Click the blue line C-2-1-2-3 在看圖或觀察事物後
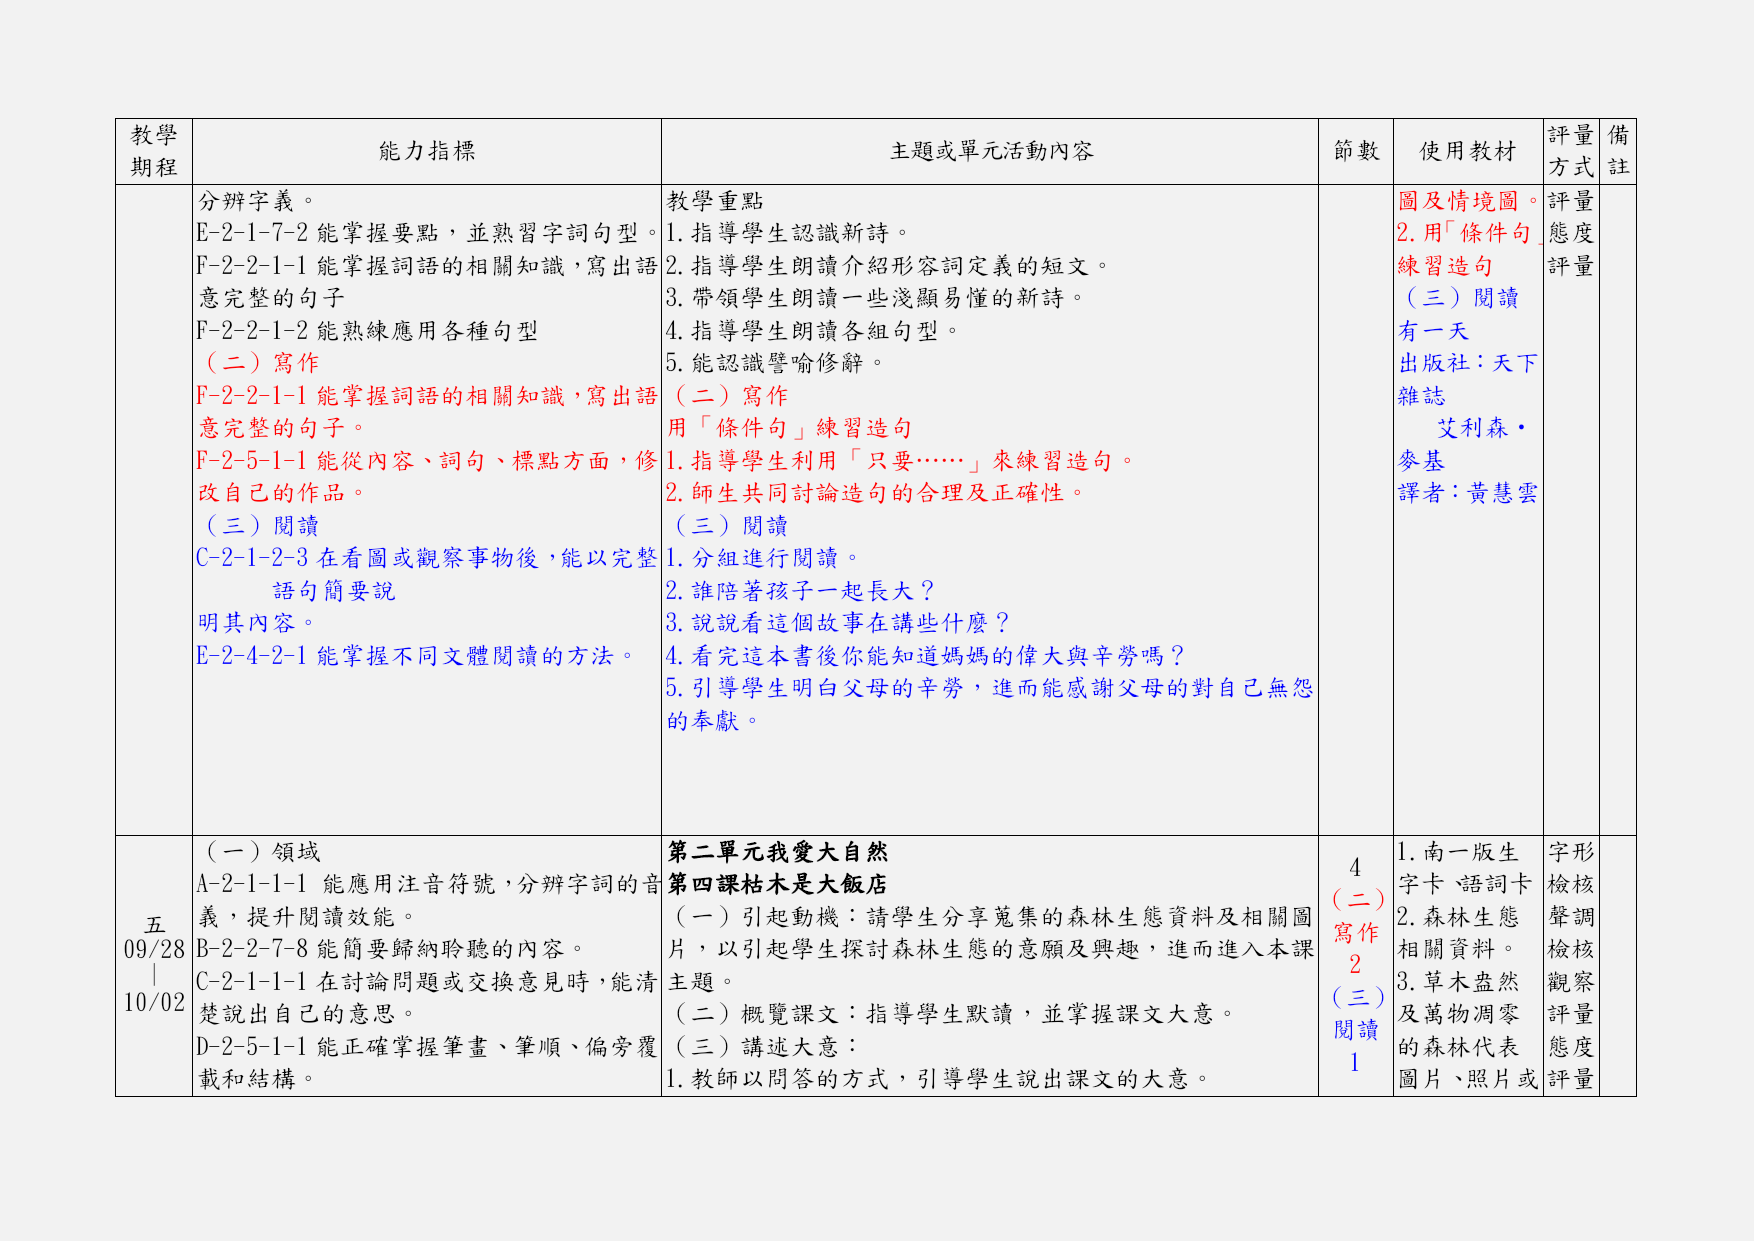Image resolution: width=1754 pixels, height=1241 pixels. click(427, 558)
